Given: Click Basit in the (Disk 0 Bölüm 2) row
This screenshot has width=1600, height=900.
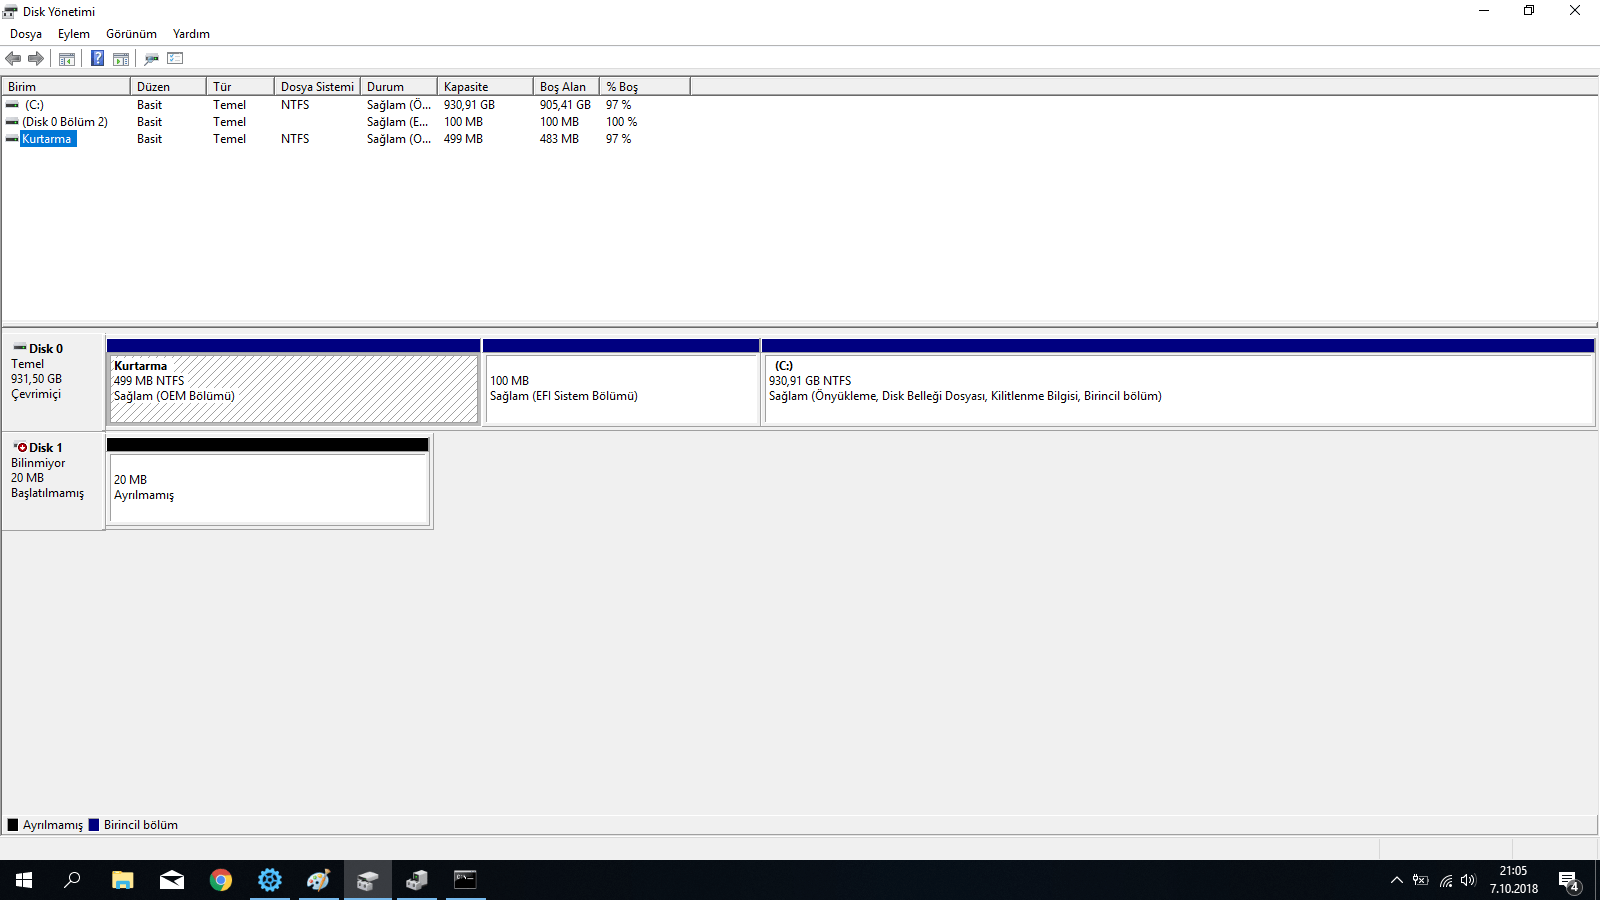Looking at the screenshot, I should pos(149,122).
